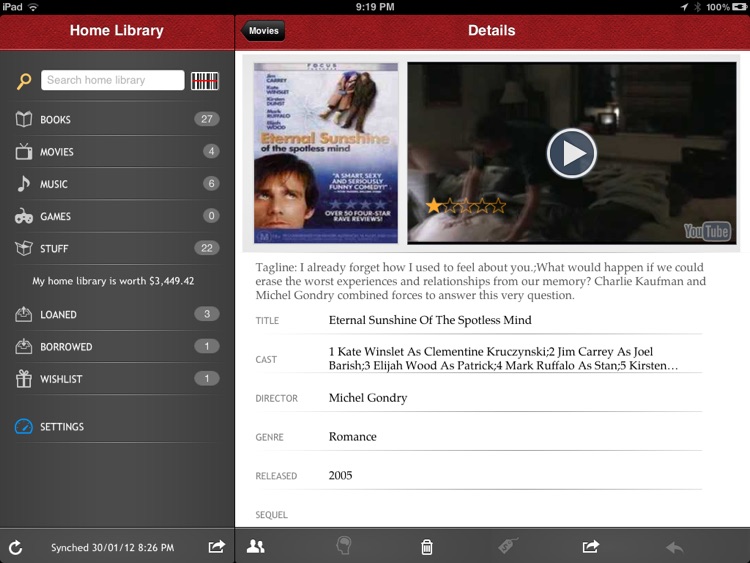Tap the reply arrow icon in the toolbar
The height and width of the screenshot is (563, 750).
point(674,547)
